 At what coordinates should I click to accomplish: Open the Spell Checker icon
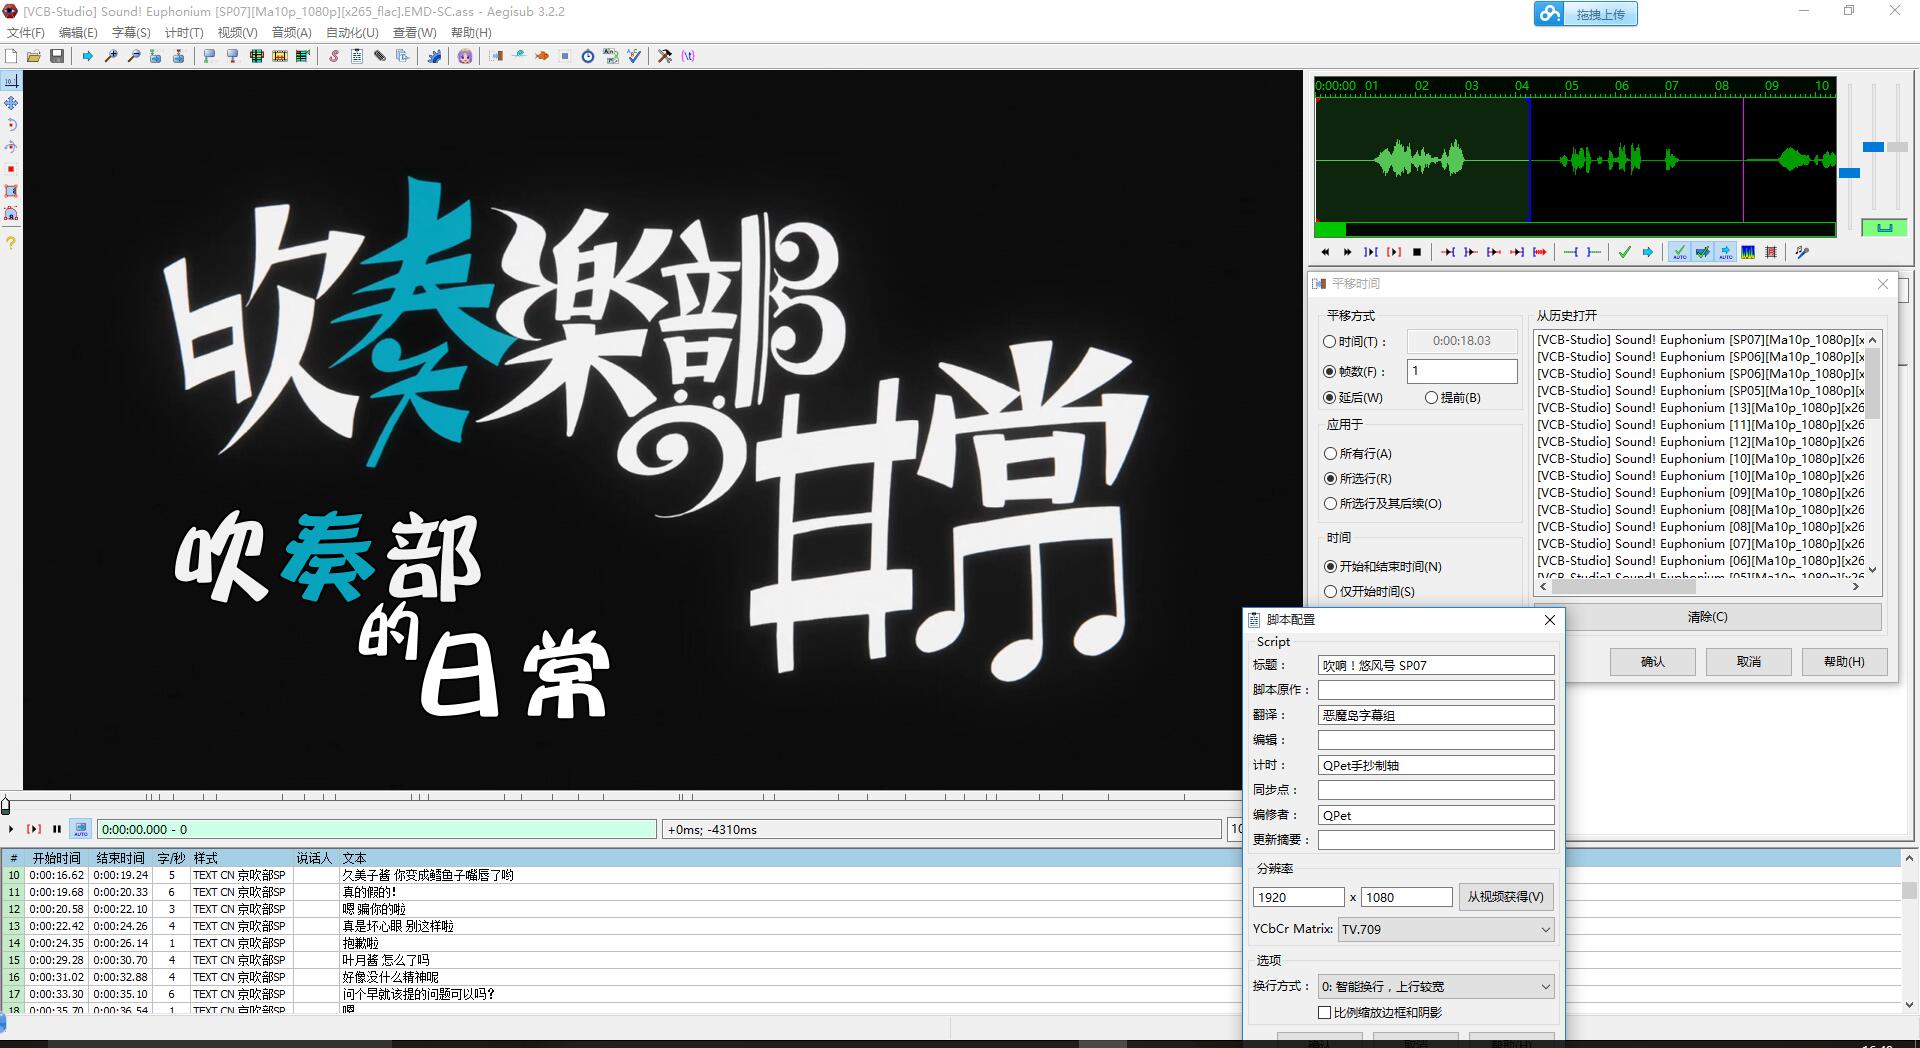pos(634,56)
